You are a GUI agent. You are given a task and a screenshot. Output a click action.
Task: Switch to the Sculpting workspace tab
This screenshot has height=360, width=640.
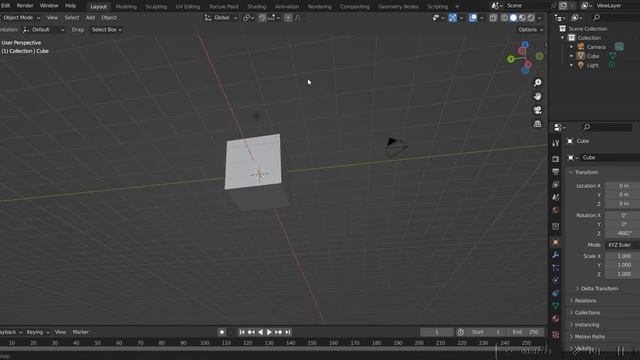tap(156, 7)
